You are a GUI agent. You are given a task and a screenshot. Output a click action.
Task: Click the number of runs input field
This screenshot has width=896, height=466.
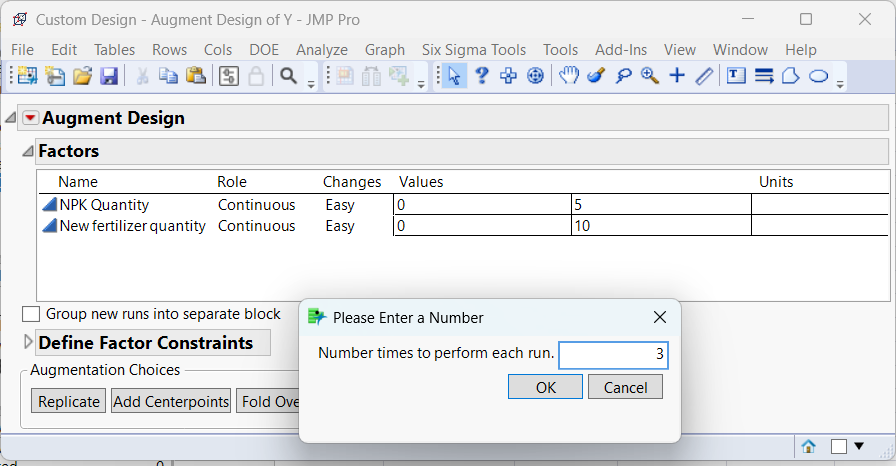(613, 355)
